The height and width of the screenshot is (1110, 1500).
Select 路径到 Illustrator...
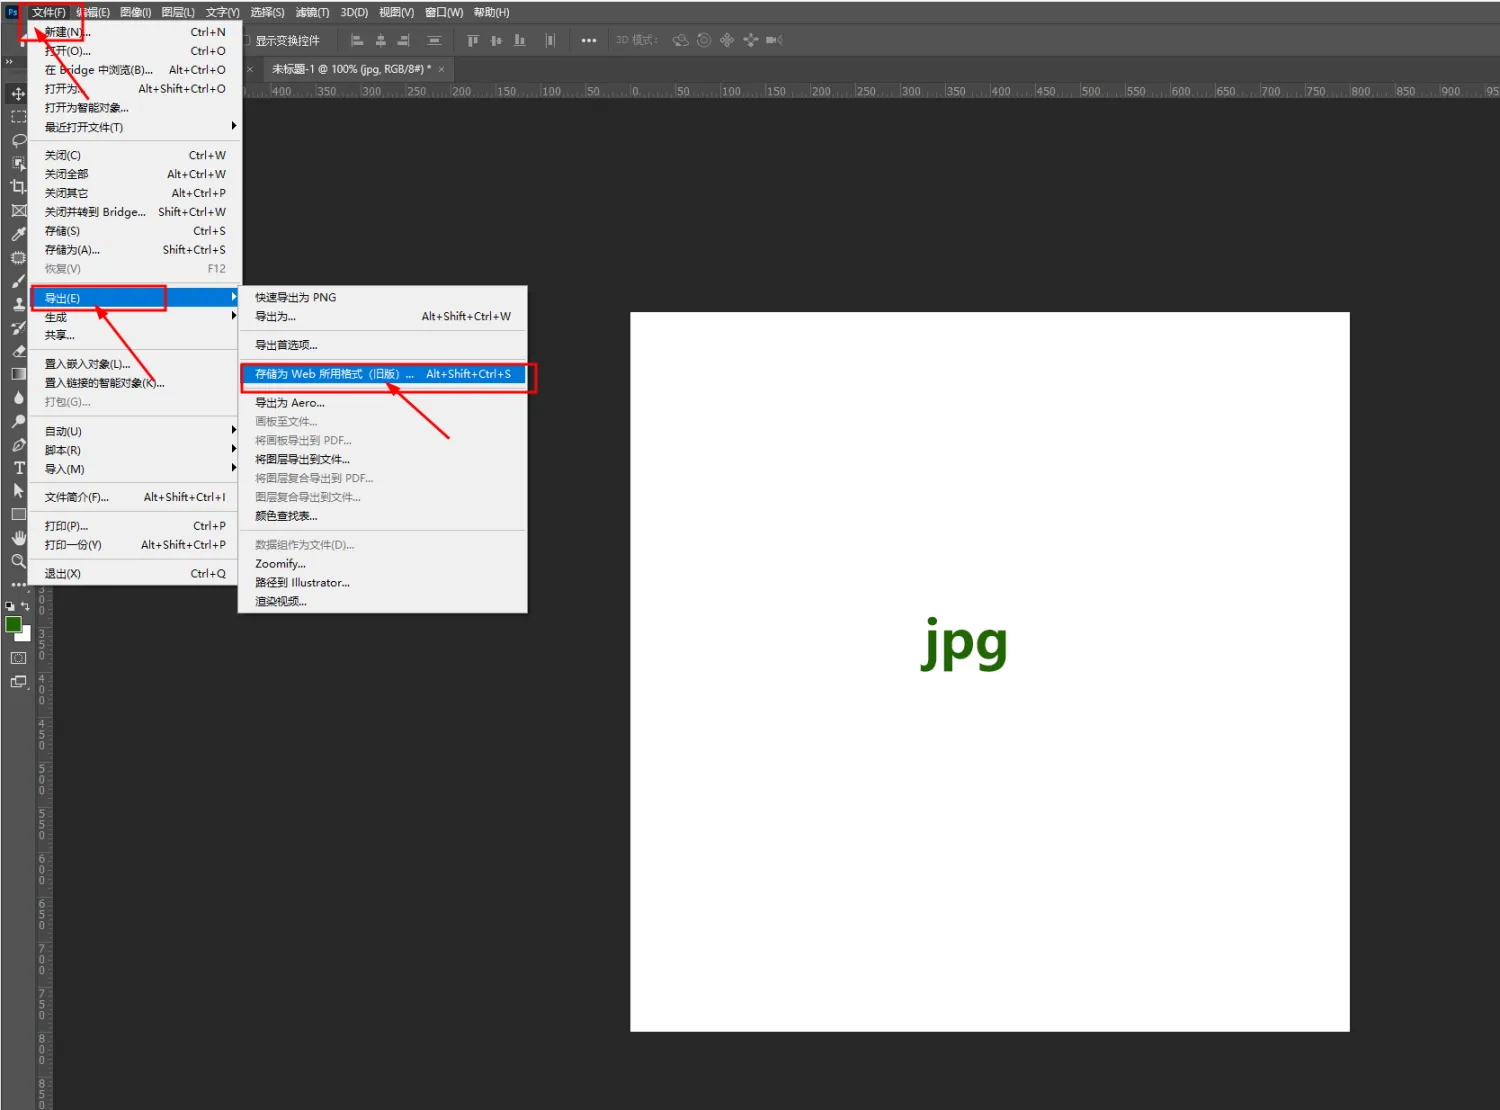(x=383, y=583)
